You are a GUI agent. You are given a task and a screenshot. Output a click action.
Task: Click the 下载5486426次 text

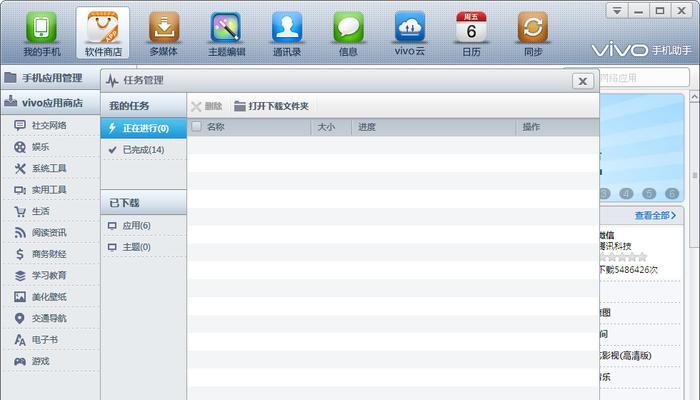click(x=628, y=270)
